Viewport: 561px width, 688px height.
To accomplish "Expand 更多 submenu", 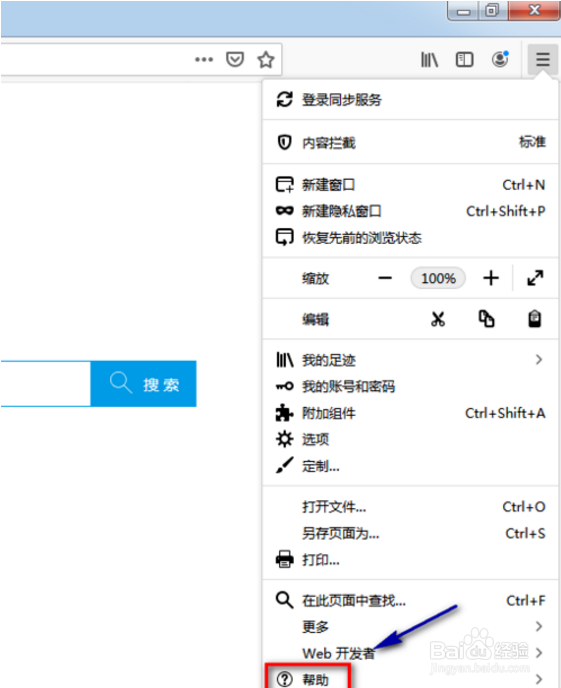I will point(410,627).
